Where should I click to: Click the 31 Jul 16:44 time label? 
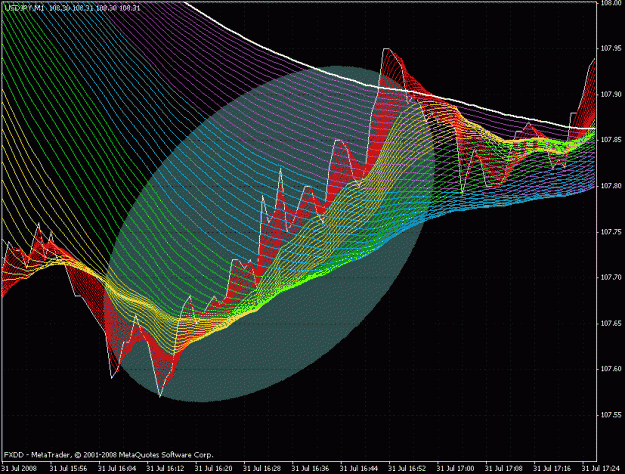click(x=359, y=468)
